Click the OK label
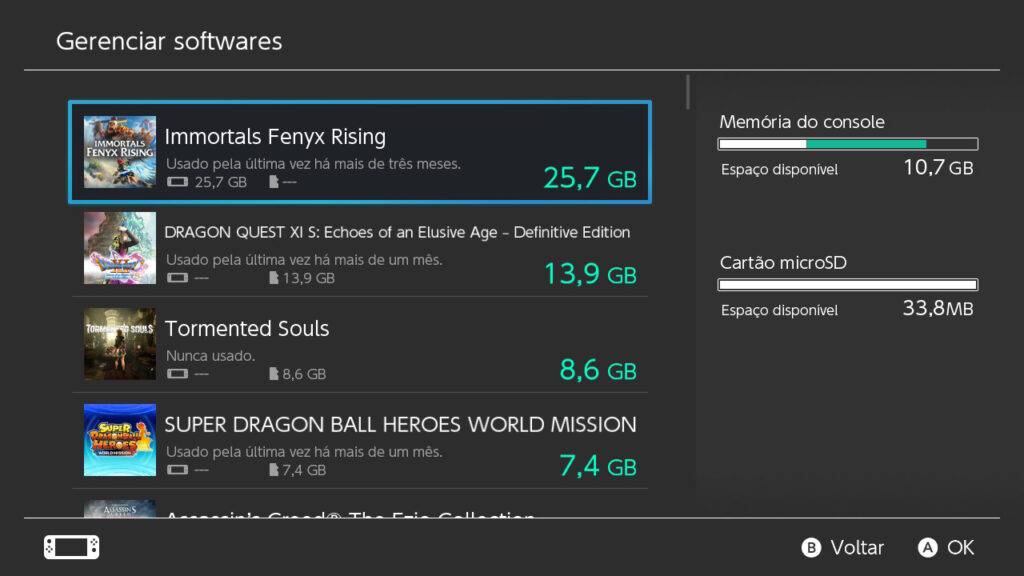1024x576 pixels. 961,548
